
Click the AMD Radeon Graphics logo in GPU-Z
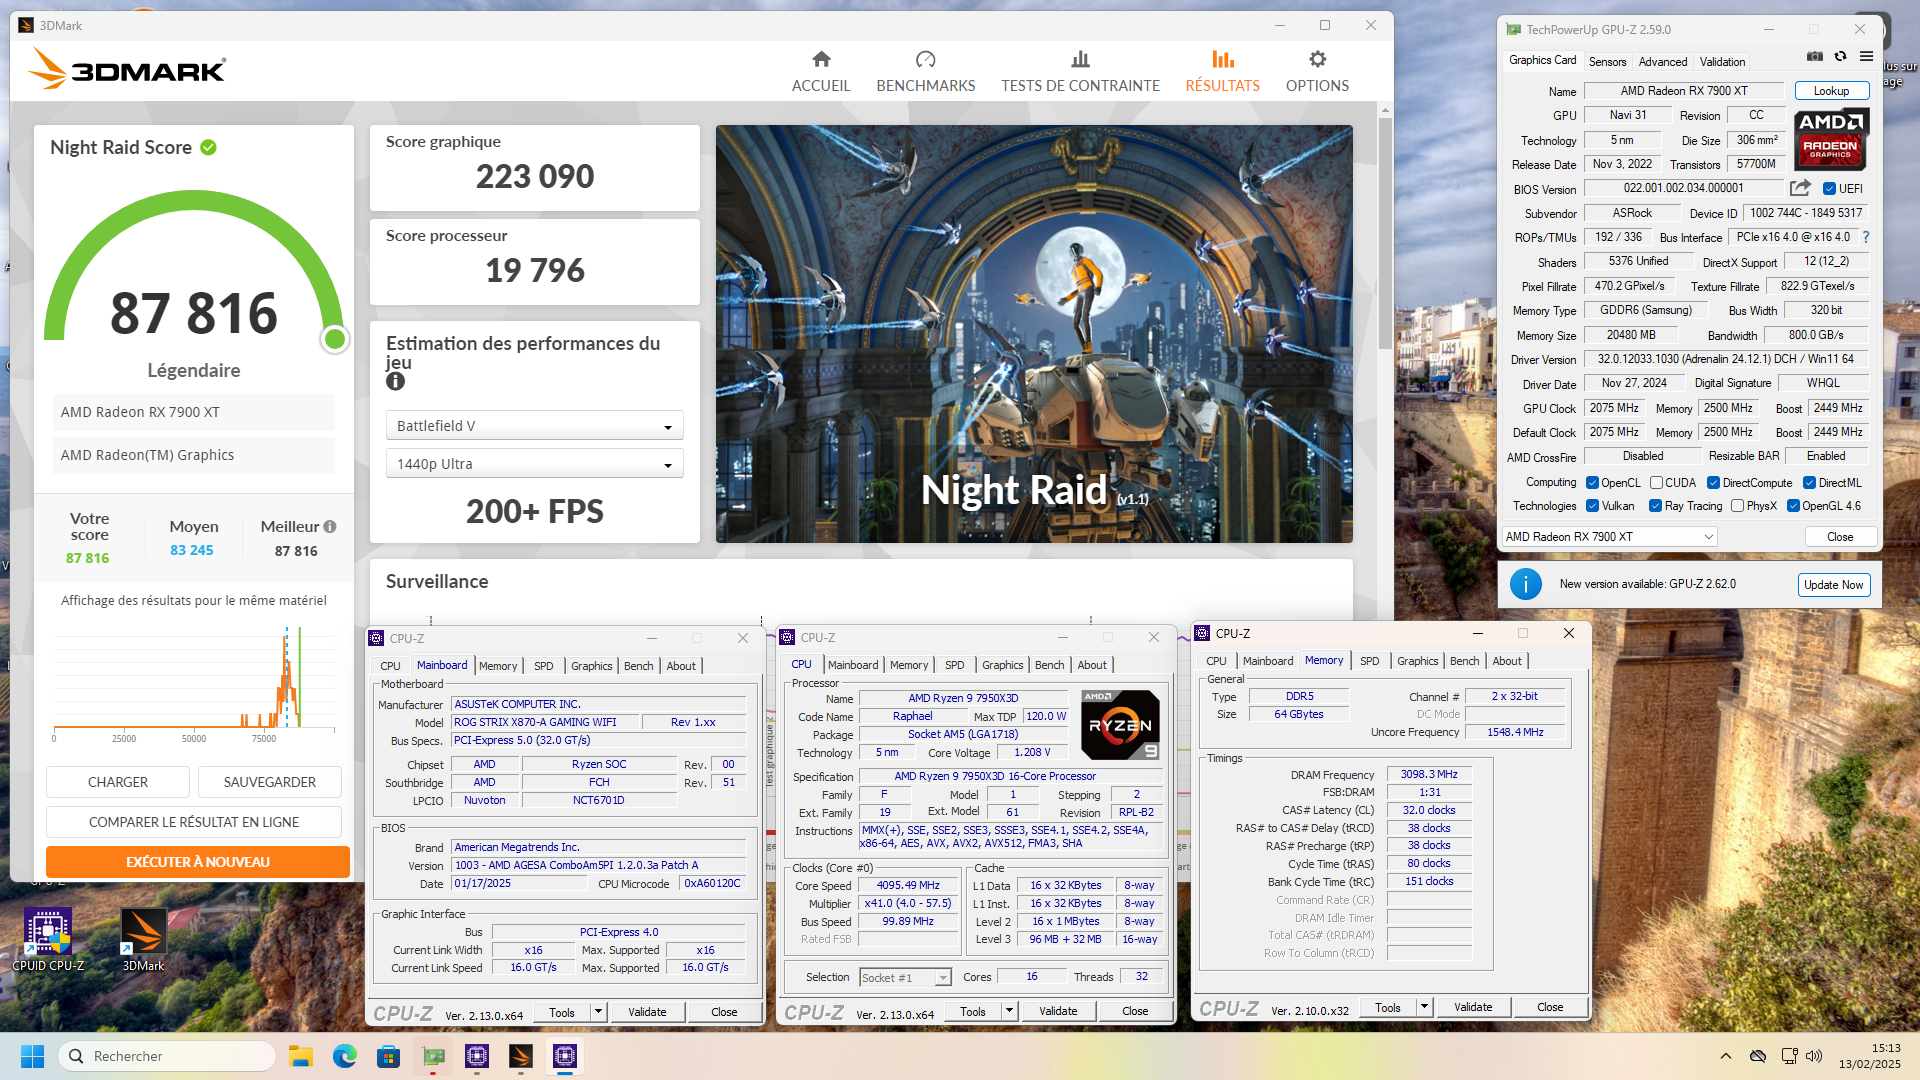(x=1830, y=140)
